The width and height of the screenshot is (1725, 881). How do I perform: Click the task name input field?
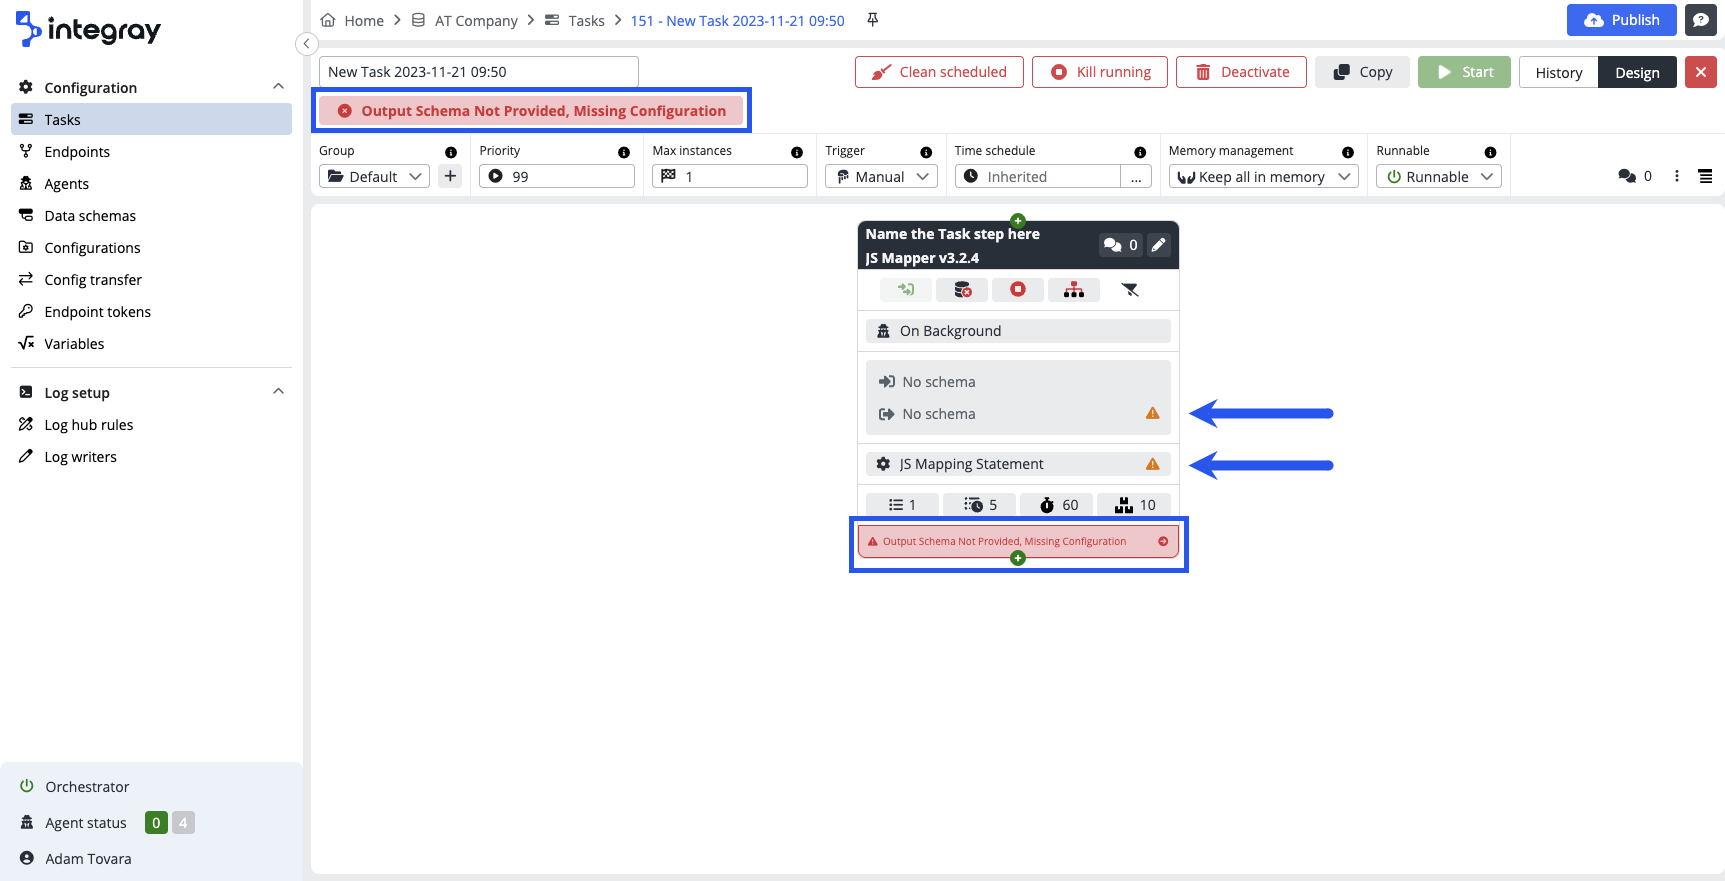(x=478, y=72)
